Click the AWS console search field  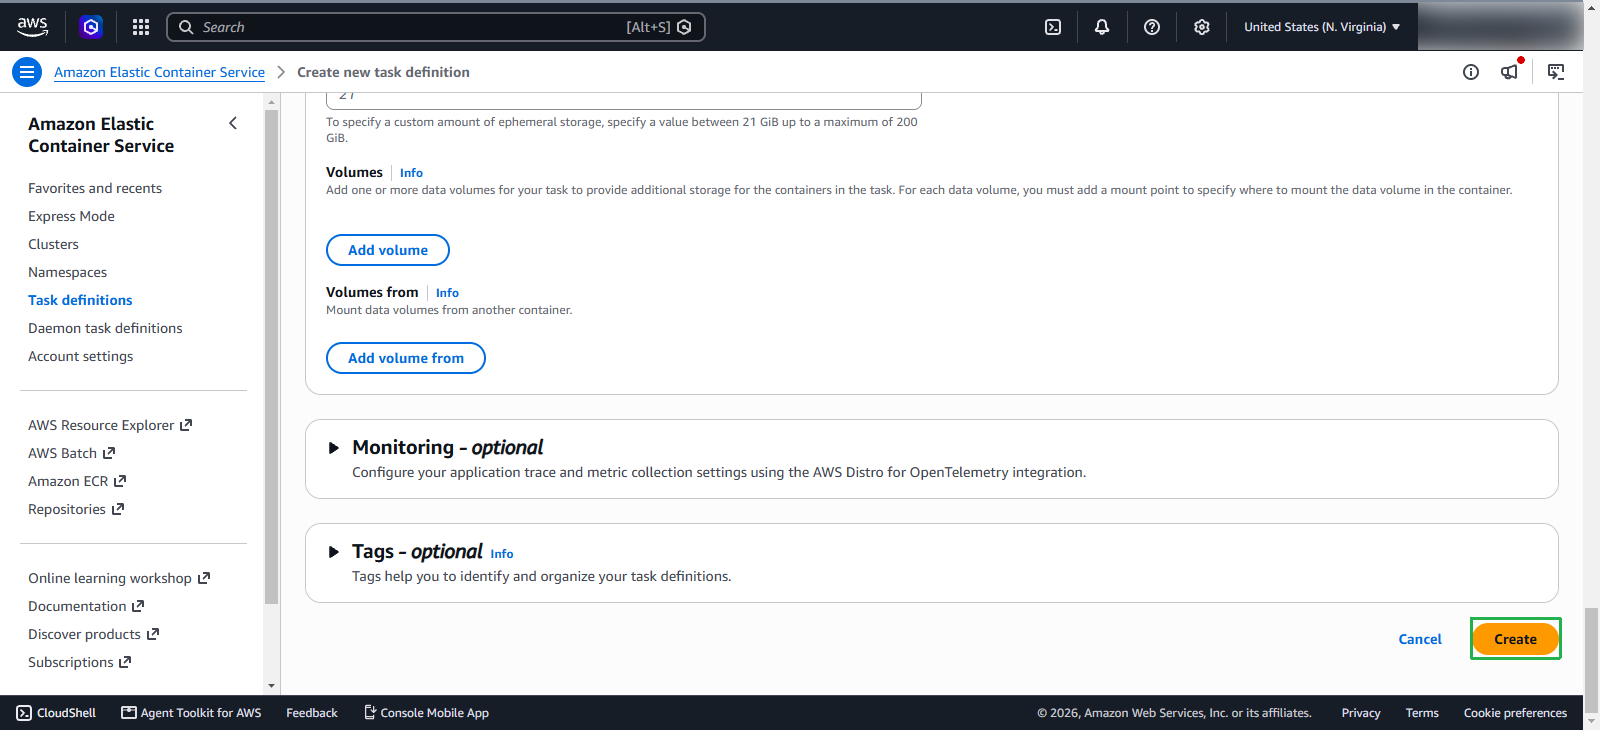click(x=436, y=27)
